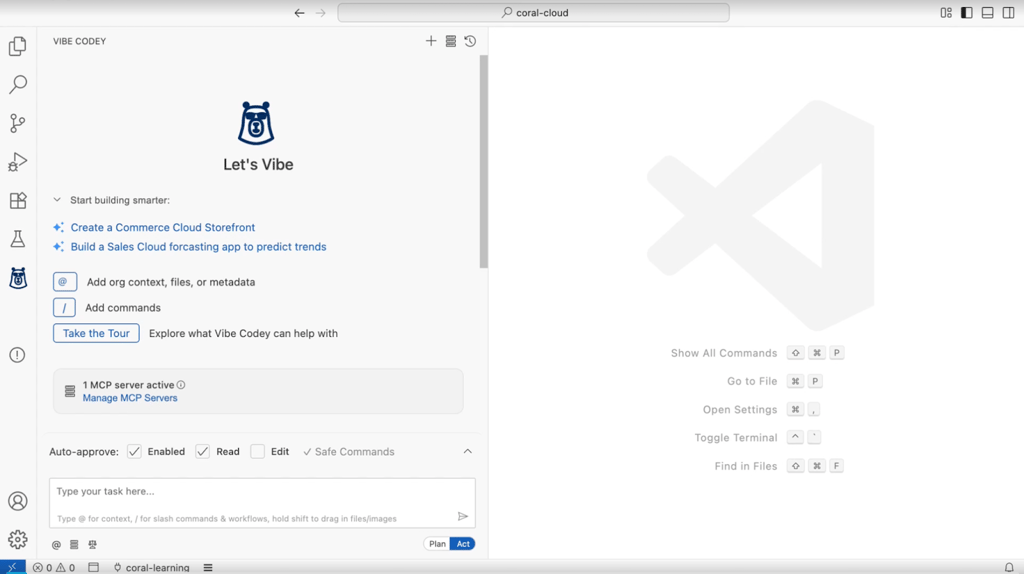The height and width of the screenshot is (574, 1024).
Task: Click the Vibe Codey panel scrollbar
Action: tap(484, 161)
